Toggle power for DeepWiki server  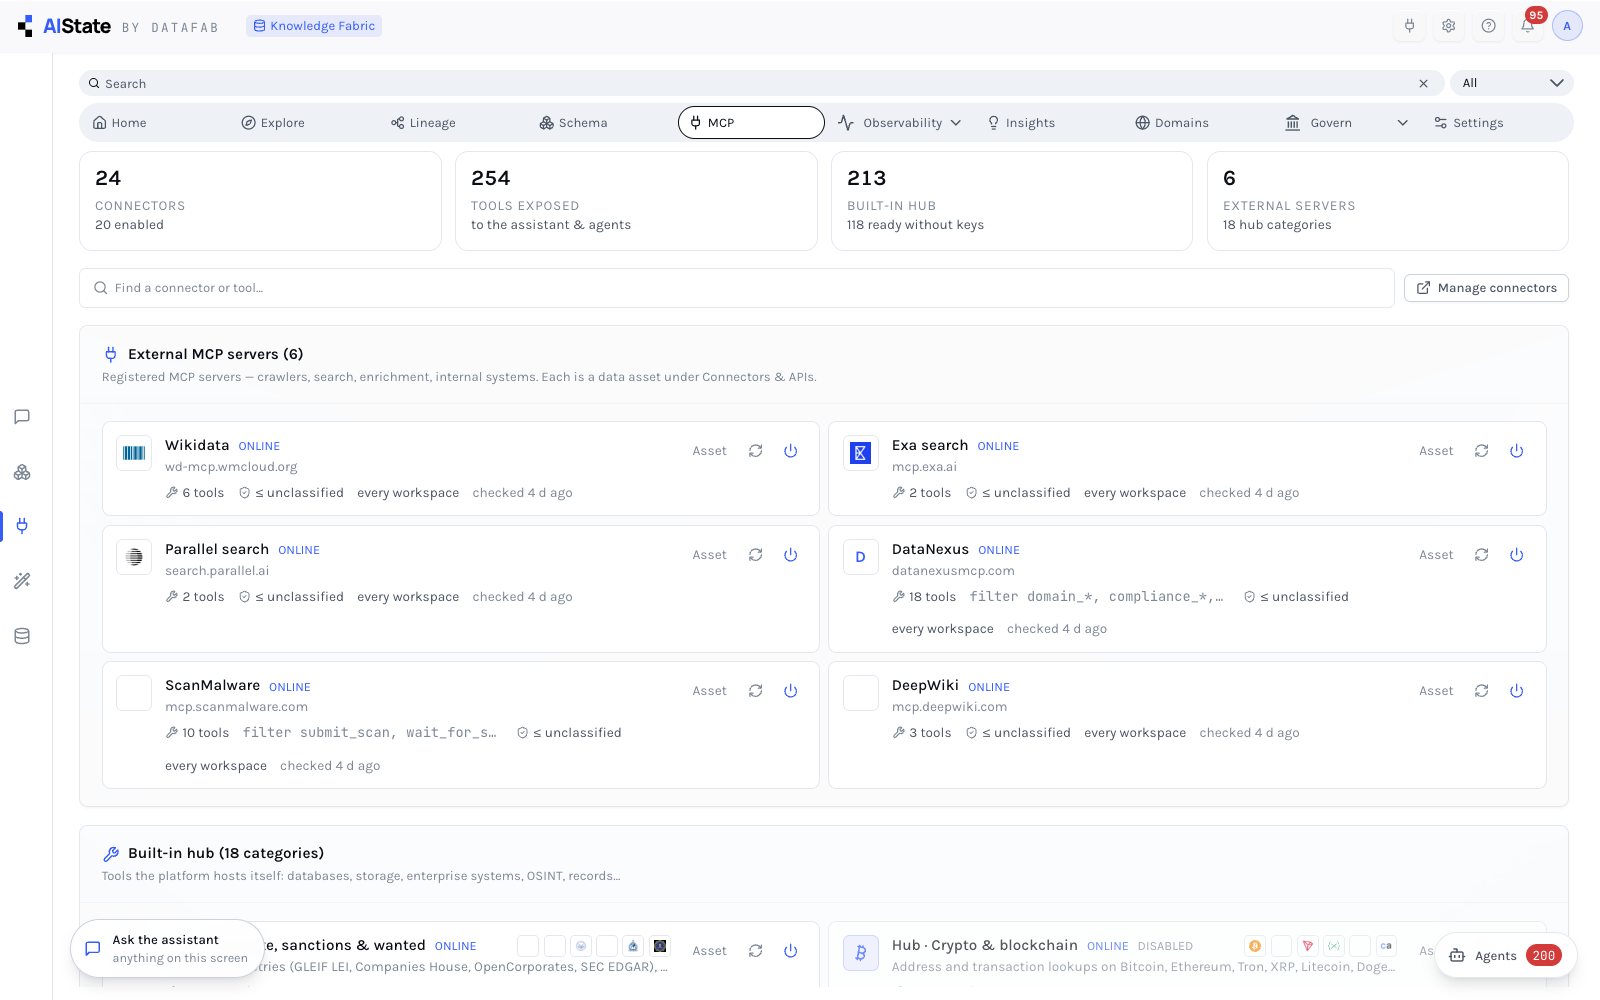click(1517, 691)
